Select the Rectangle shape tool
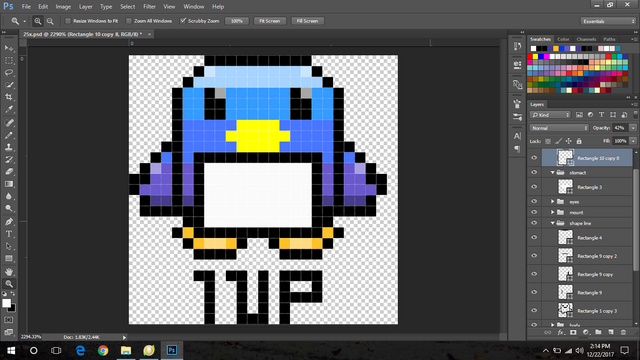 point(9,258)
